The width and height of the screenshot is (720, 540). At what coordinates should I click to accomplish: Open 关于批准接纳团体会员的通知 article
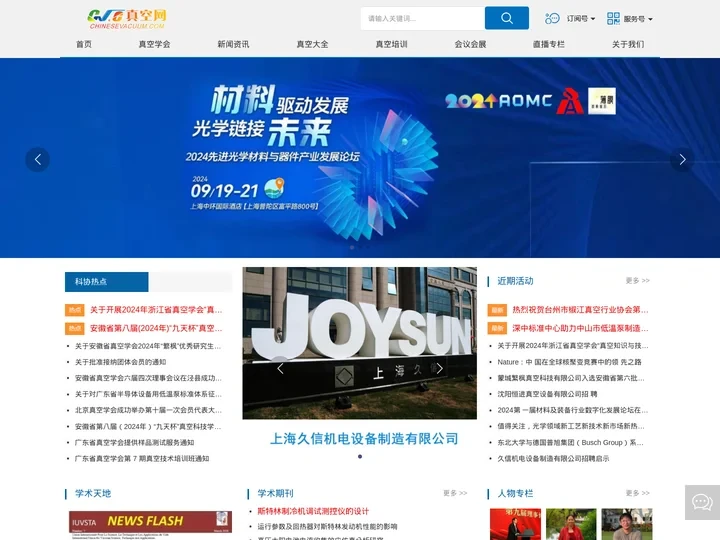[x=120, y=362]
